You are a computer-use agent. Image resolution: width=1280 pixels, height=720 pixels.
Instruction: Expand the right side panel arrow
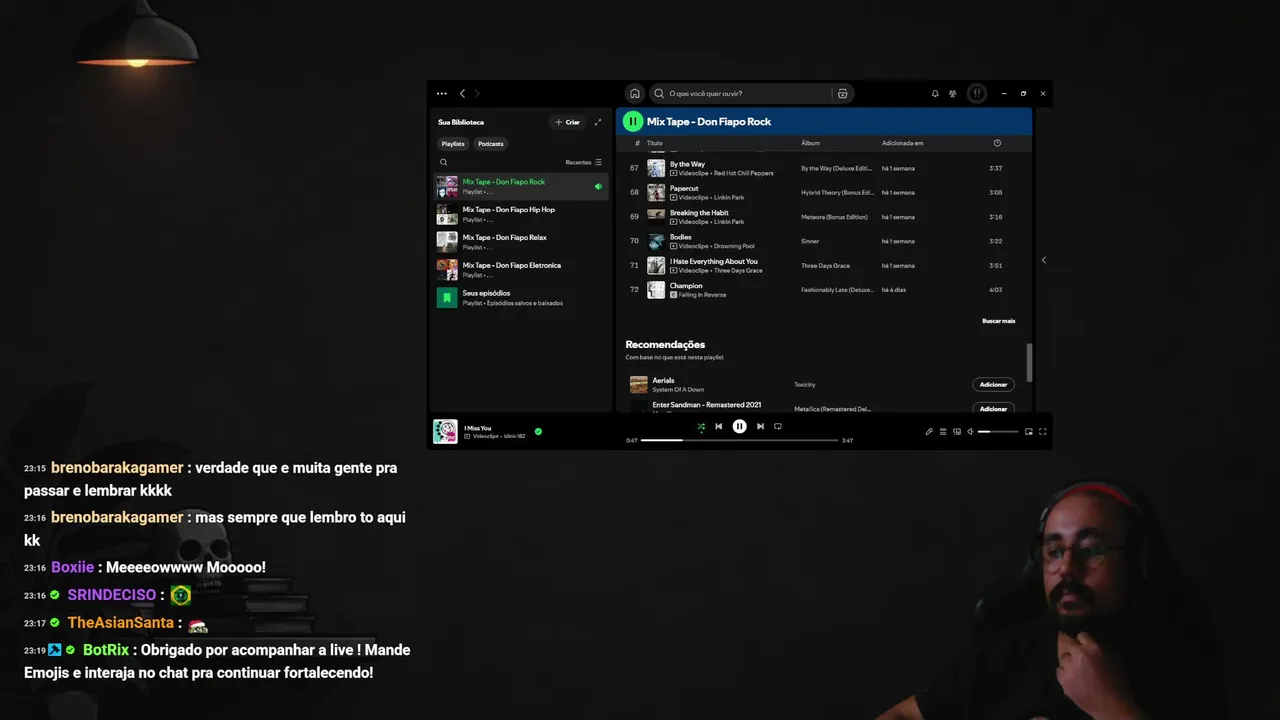pyautogui.click(x=1043, y=260)
